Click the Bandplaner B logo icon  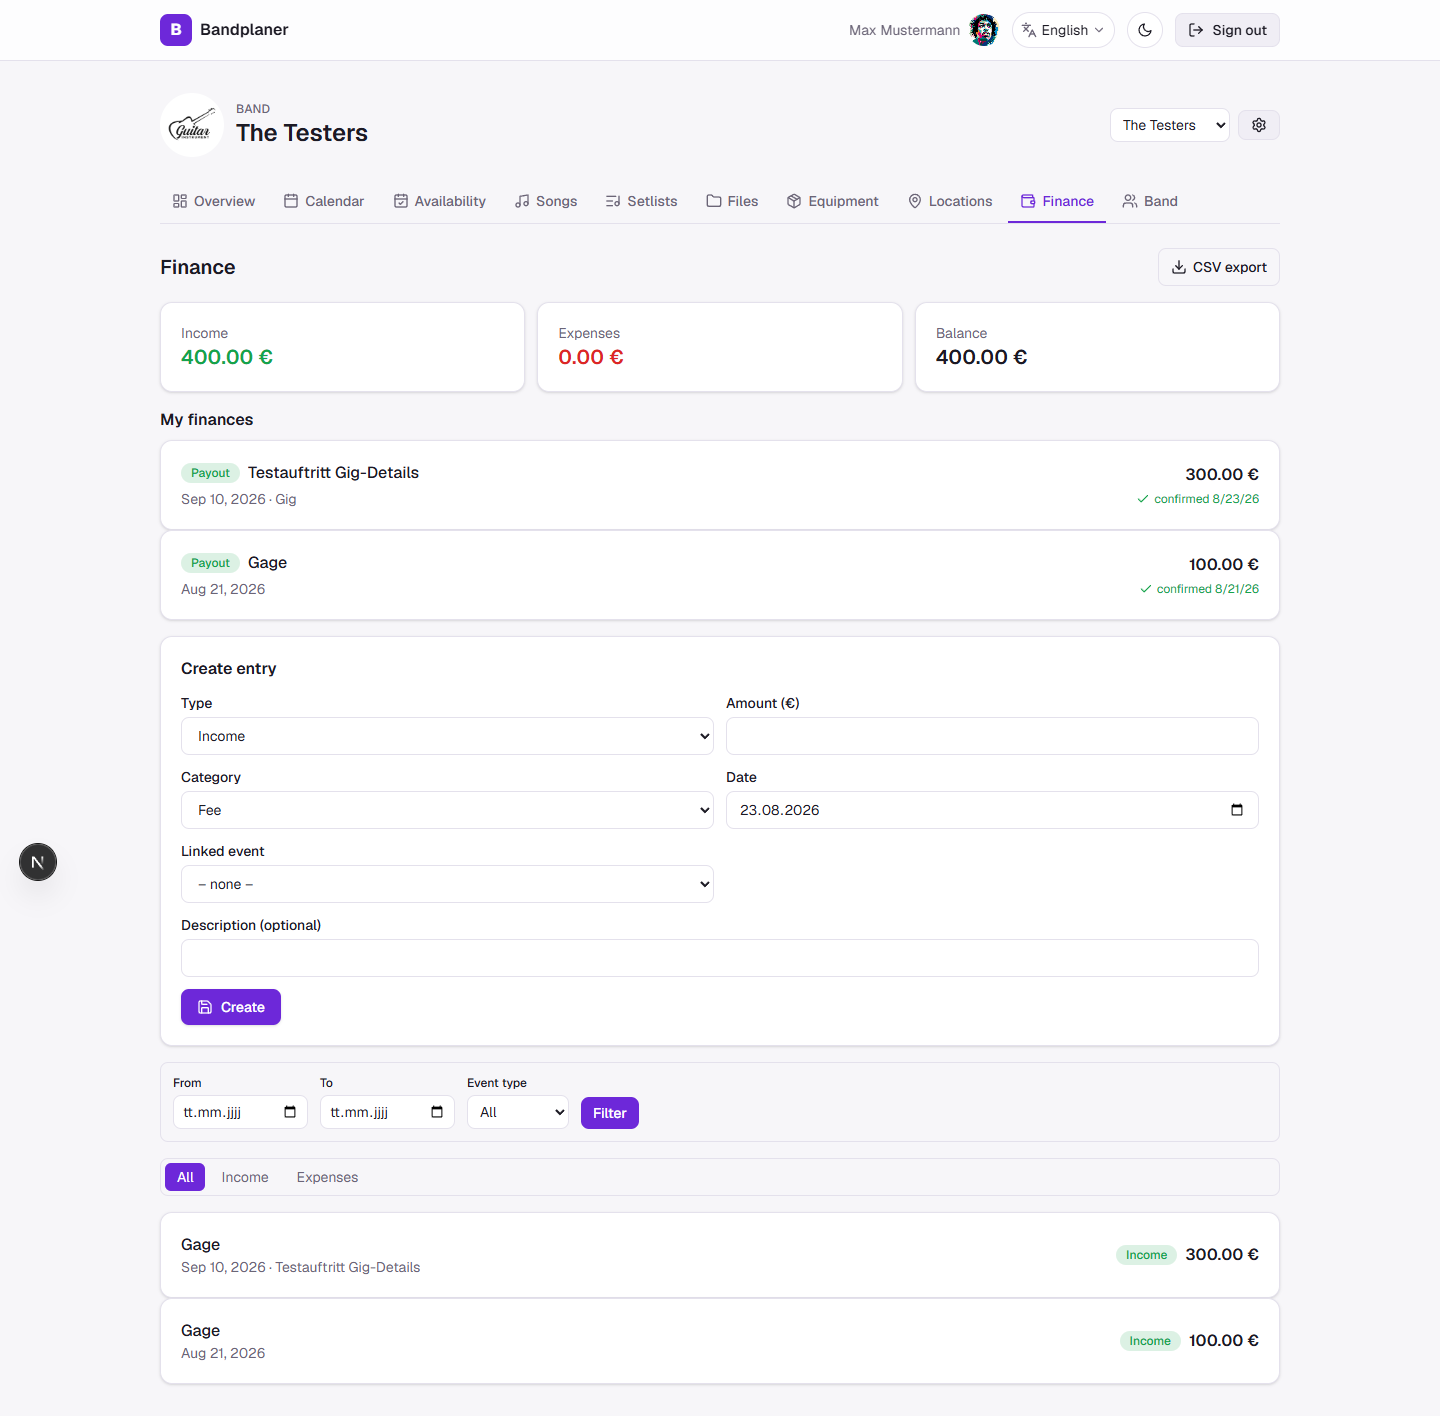[176, 30]
